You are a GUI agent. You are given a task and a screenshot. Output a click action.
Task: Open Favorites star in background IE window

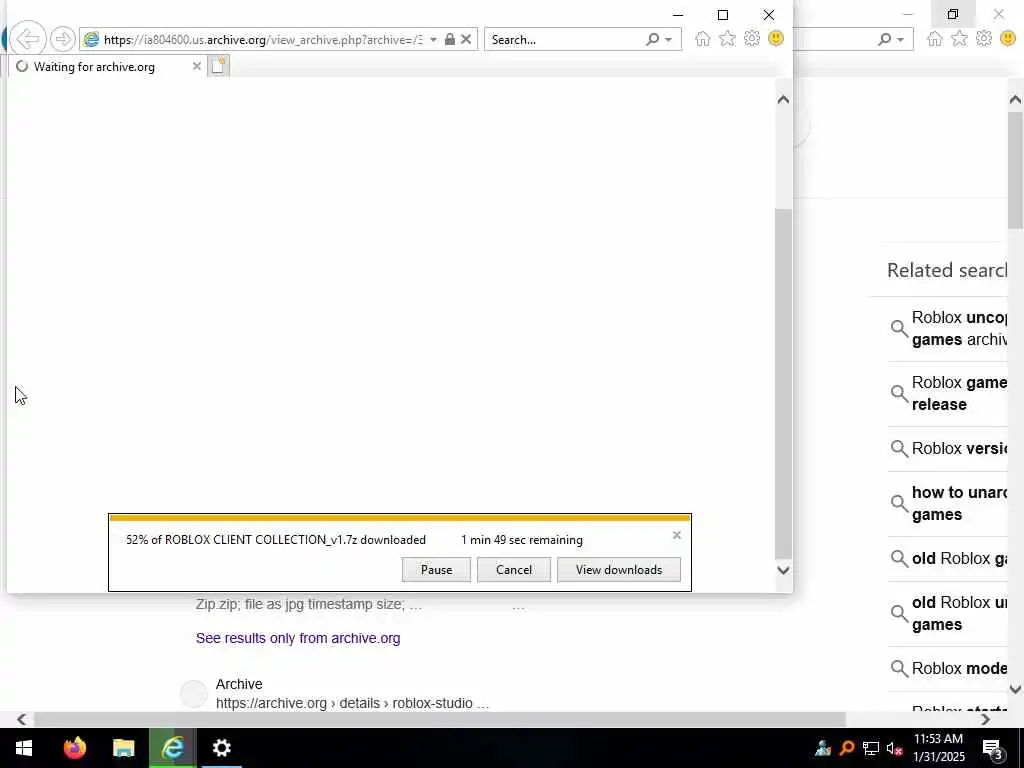(959, 39)
